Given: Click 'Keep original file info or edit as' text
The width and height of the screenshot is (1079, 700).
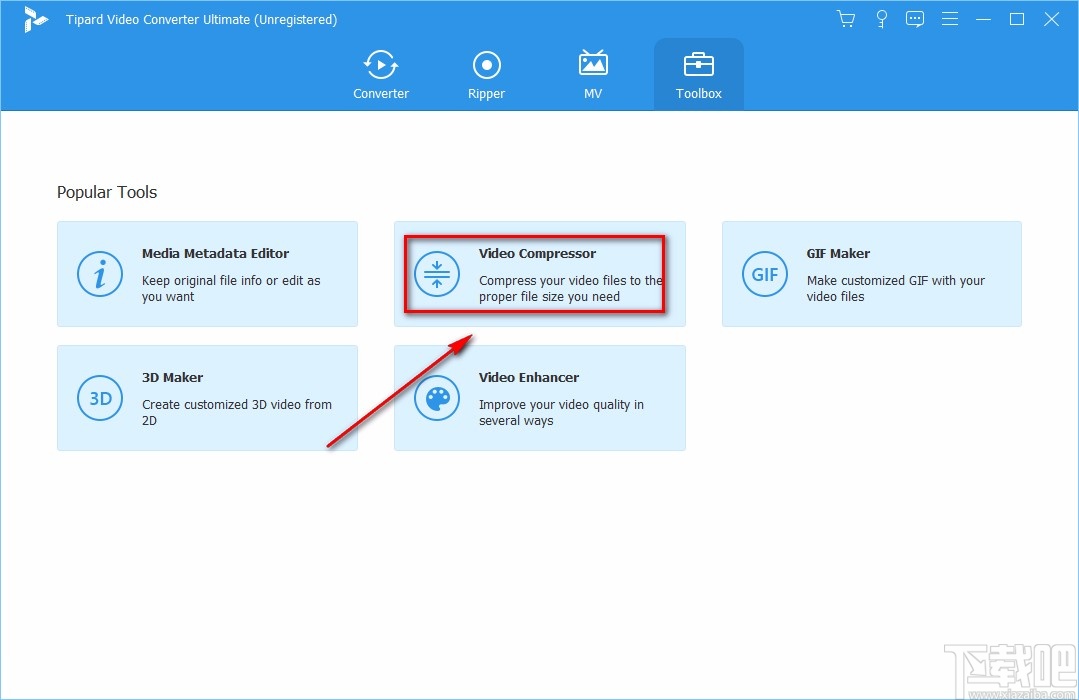Looking at the screenshot, I should [x=231, y=281].
